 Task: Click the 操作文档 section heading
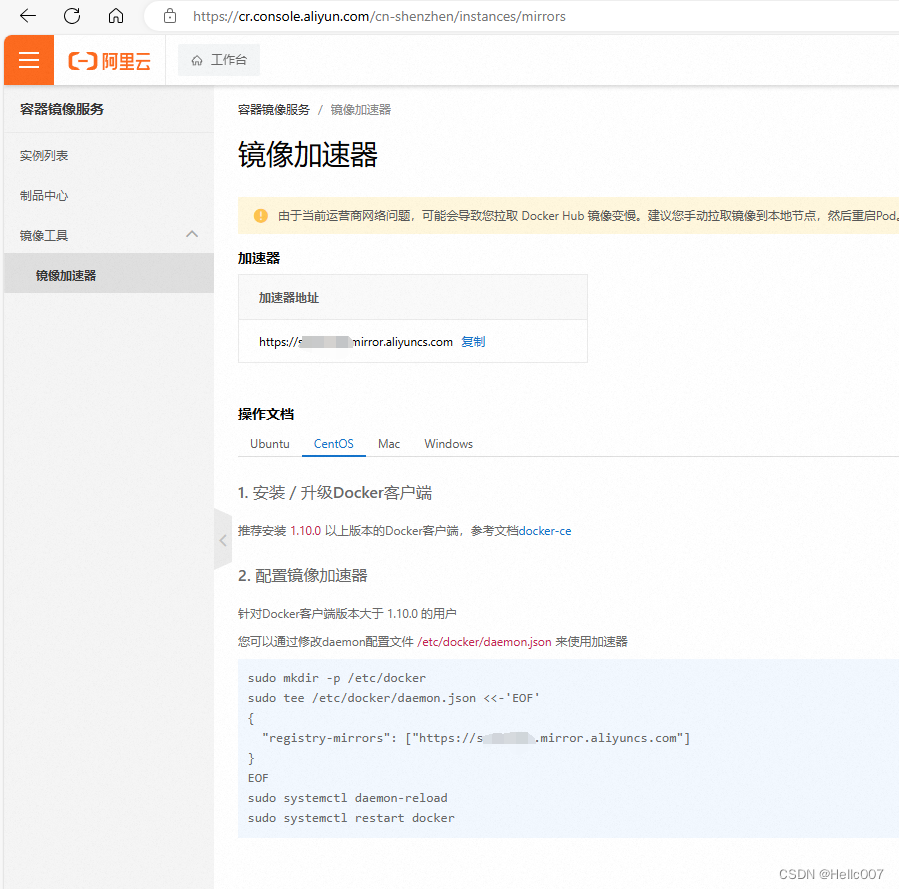266,414
